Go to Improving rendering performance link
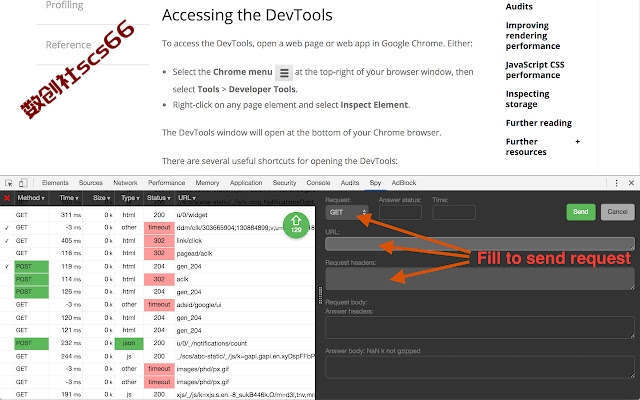Screen dimensions: 640x400 [x=533, y=36]
